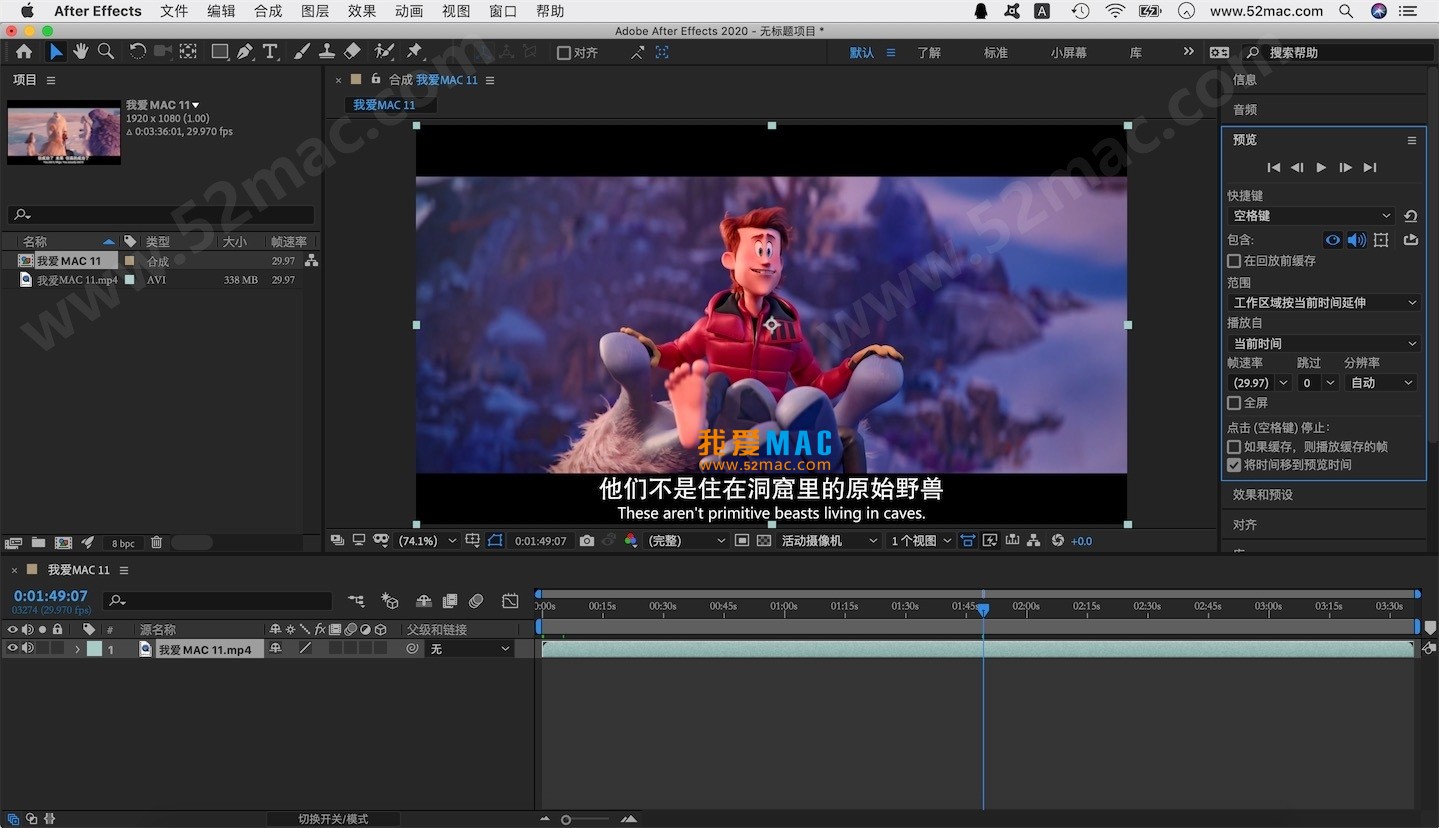Select the Rotation tool
This screenshot has height=828, width=1439.
tap(138, 52)
